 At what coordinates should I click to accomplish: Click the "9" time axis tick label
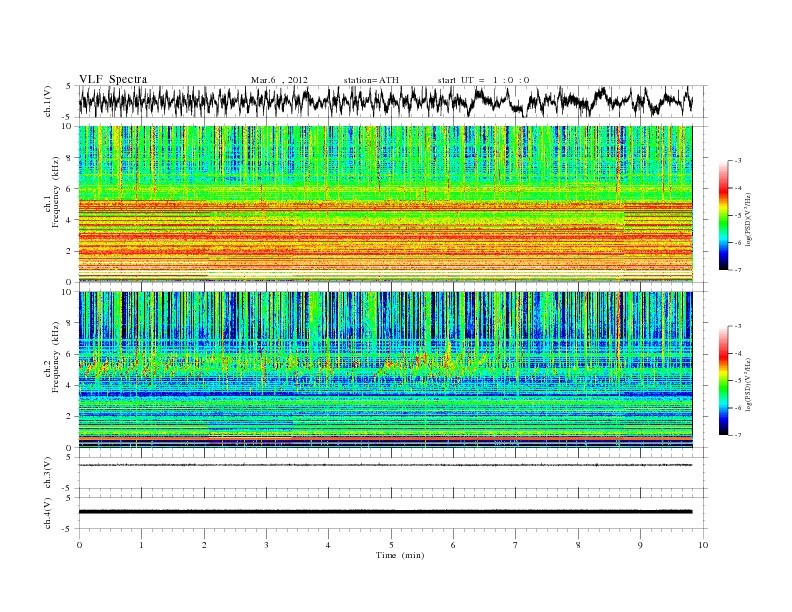(x=640, y=545)
